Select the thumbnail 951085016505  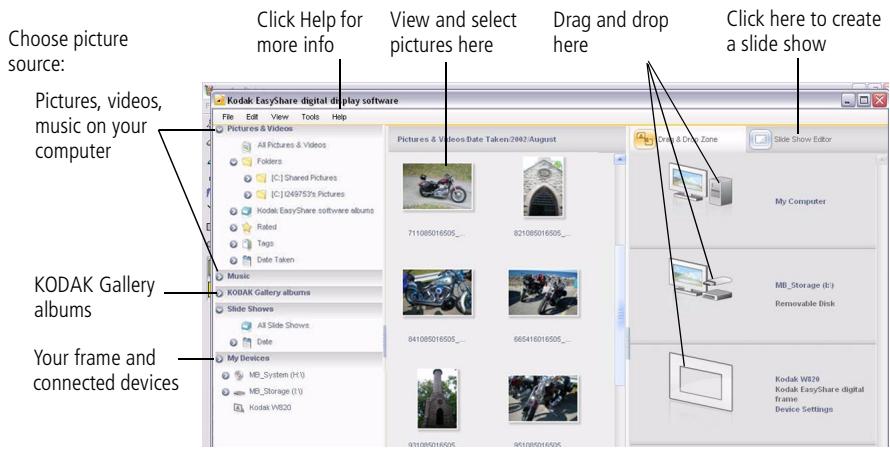543,398
